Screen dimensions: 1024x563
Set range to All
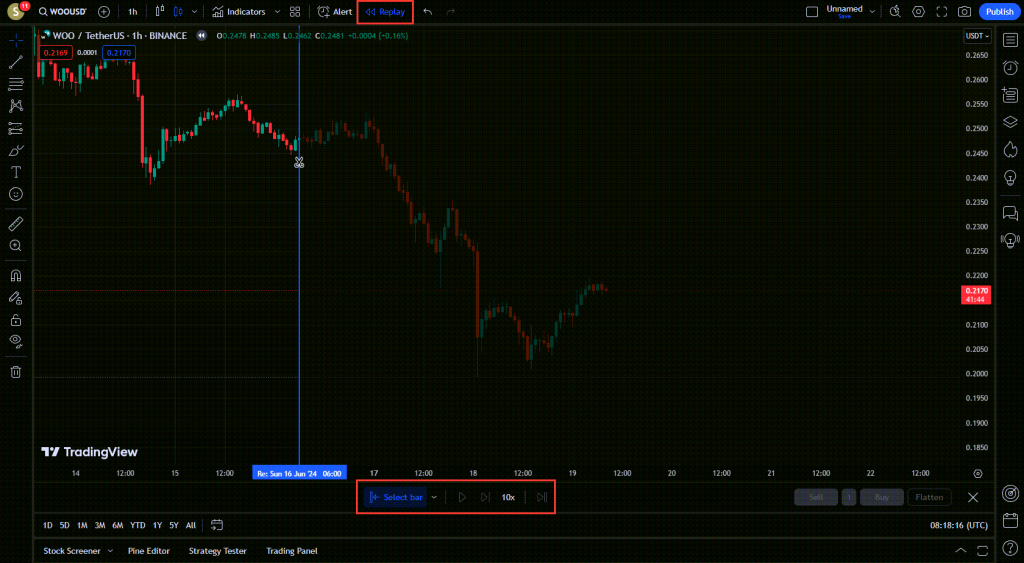tap(191, 525)
